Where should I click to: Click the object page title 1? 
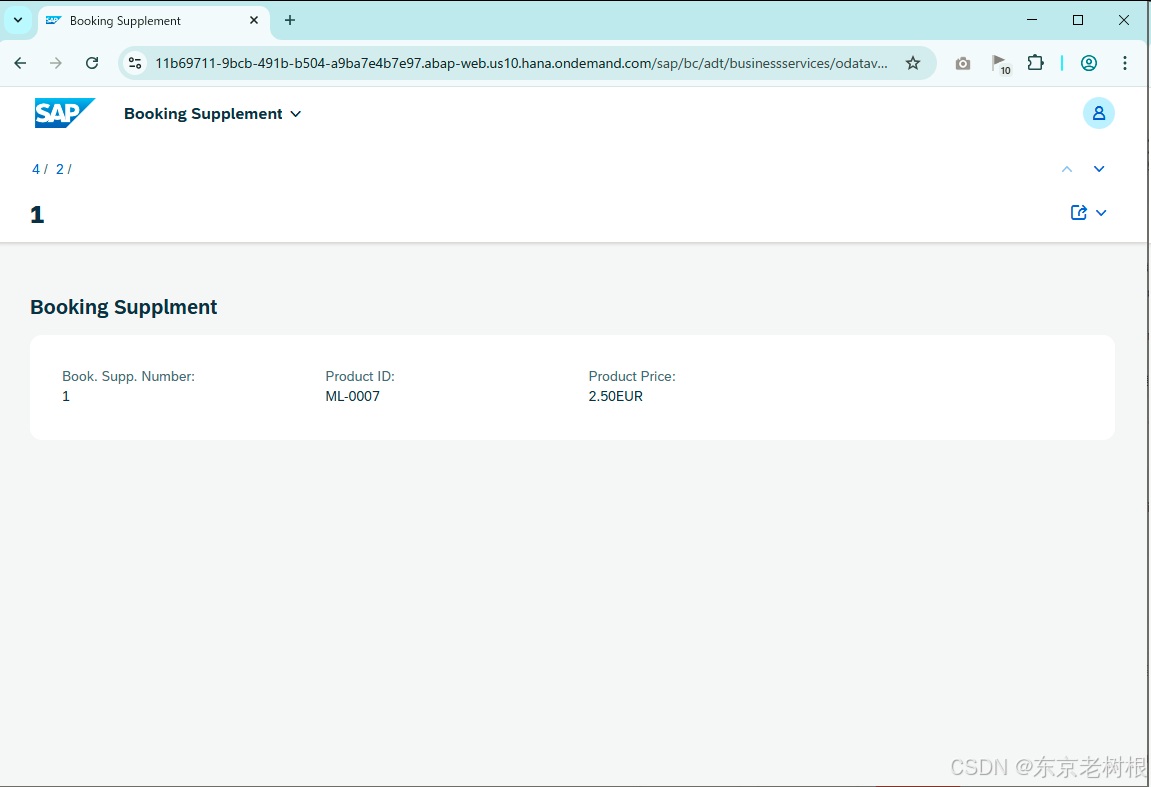(37, 214)
